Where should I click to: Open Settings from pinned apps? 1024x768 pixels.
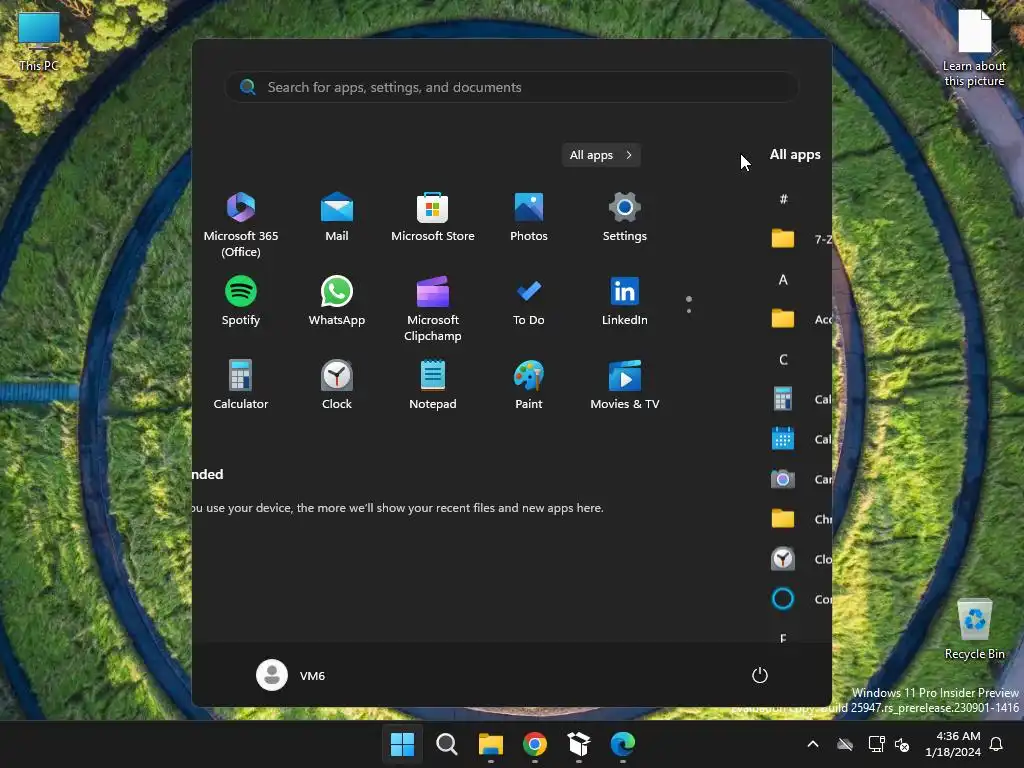click(624, 217)
